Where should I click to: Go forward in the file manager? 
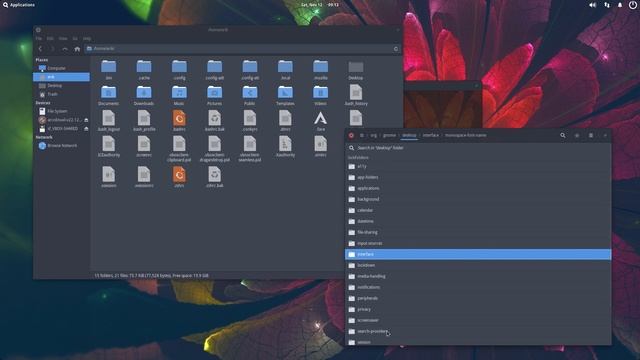[x=52, y=49]
